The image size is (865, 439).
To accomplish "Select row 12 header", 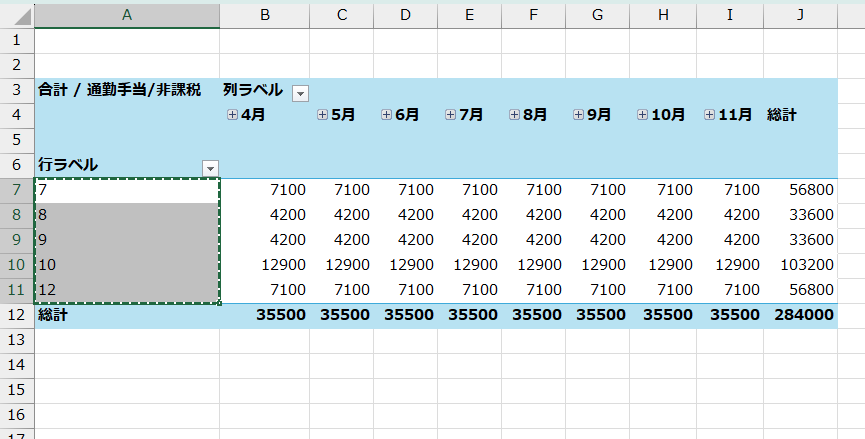I will (17, 315).
